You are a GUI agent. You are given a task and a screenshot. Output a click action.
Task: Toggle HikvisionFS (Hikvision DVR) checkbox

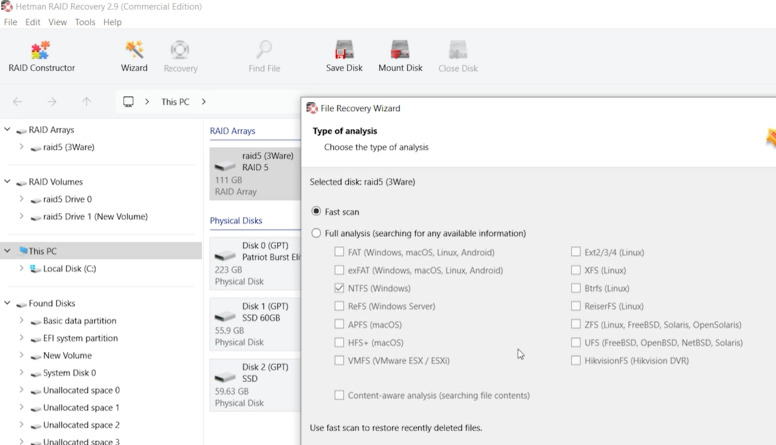pyautogui.click(x=576, y=360)
